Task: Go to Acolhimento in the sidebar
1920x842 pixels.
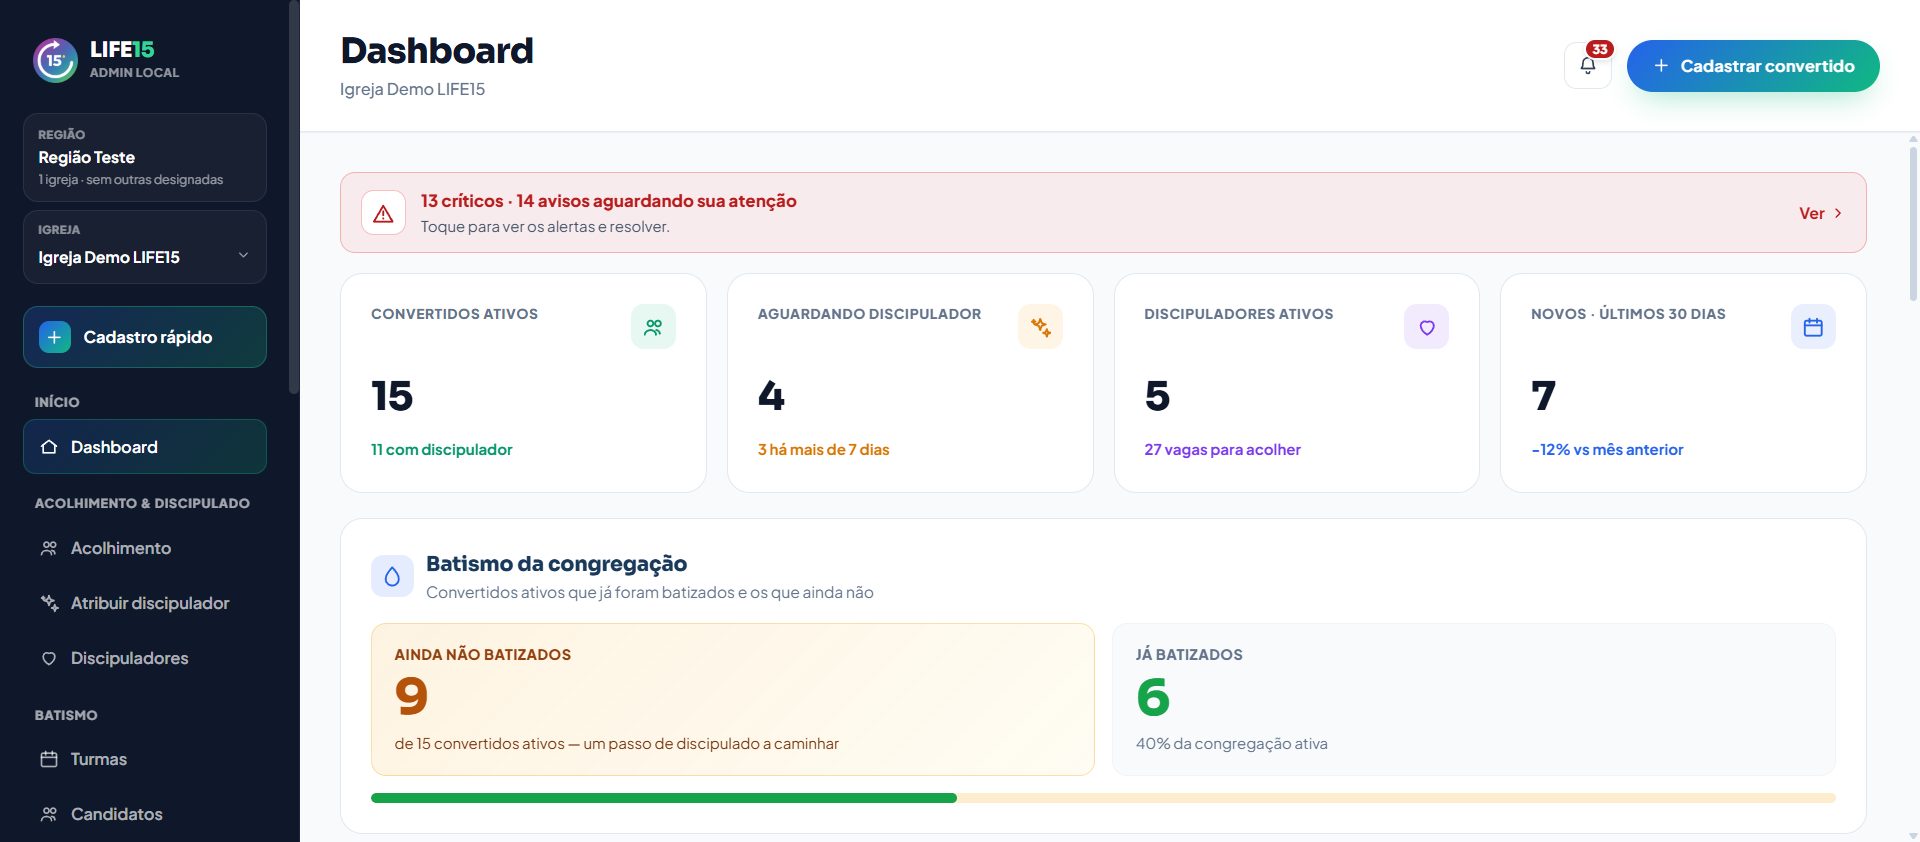Action: click(145, 548)
